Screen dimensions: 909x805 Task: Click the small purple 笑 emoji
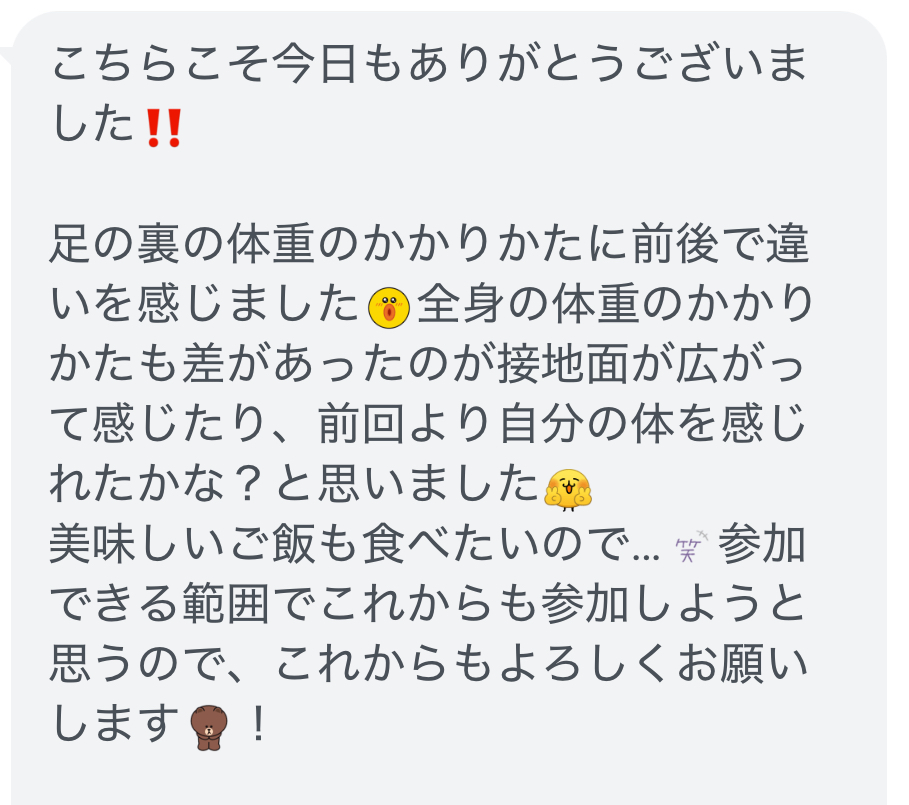point(691,546)
